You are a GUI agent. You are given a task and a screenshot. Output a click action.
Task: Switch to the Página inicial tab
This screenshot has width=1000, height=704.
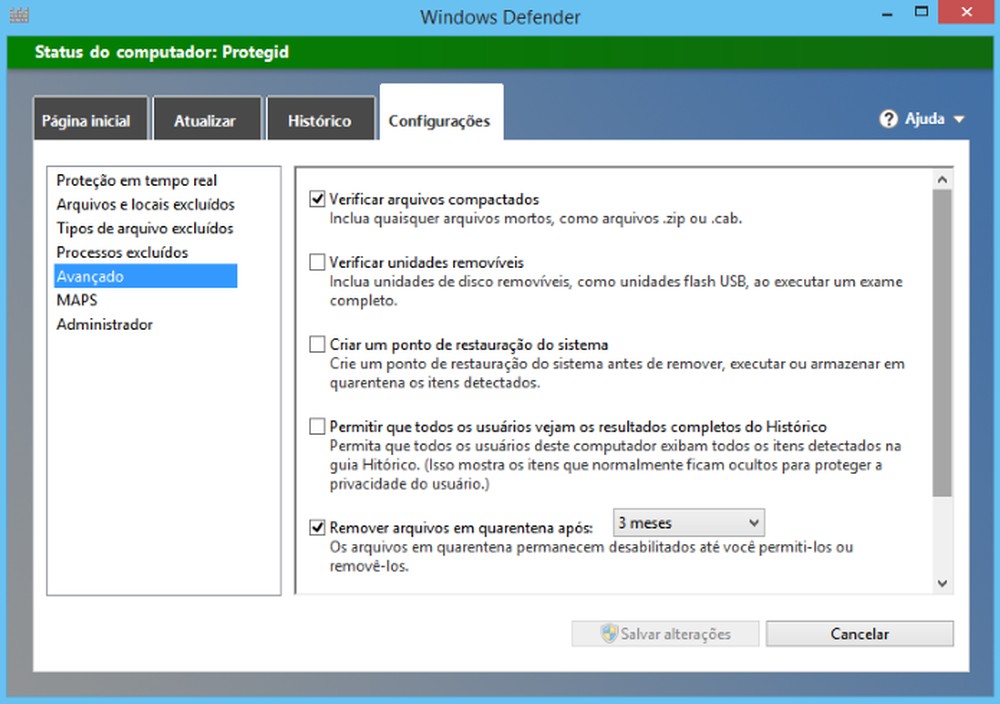[x=90, y=118]
